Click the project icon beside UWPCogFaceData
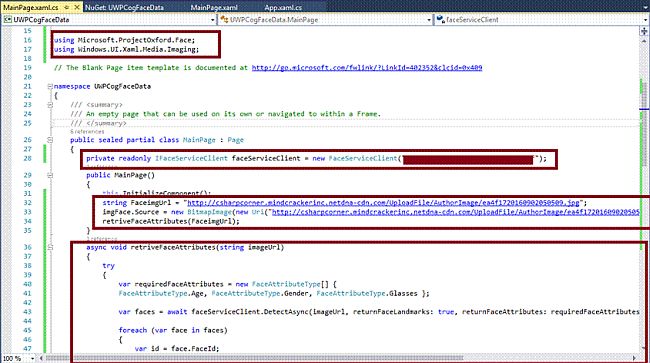The height and width of the screenshot is (363, 650). pyautogui.click(x=7, y=19)
